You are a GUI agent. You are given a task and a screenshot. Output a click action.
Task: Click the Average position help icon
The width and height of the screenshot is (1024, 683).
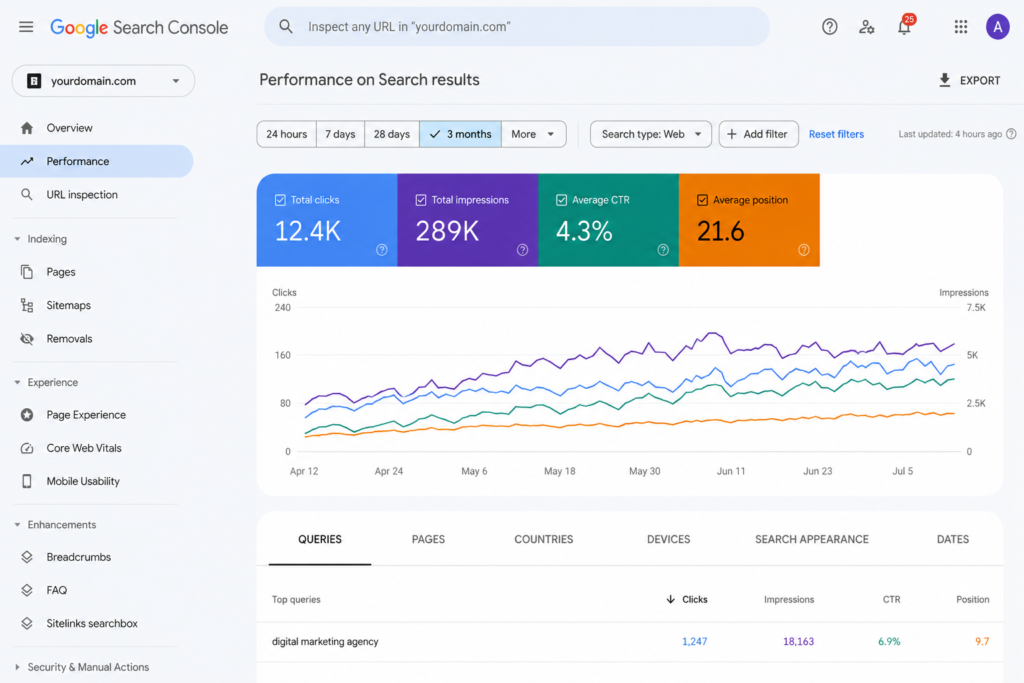(803, 250)
